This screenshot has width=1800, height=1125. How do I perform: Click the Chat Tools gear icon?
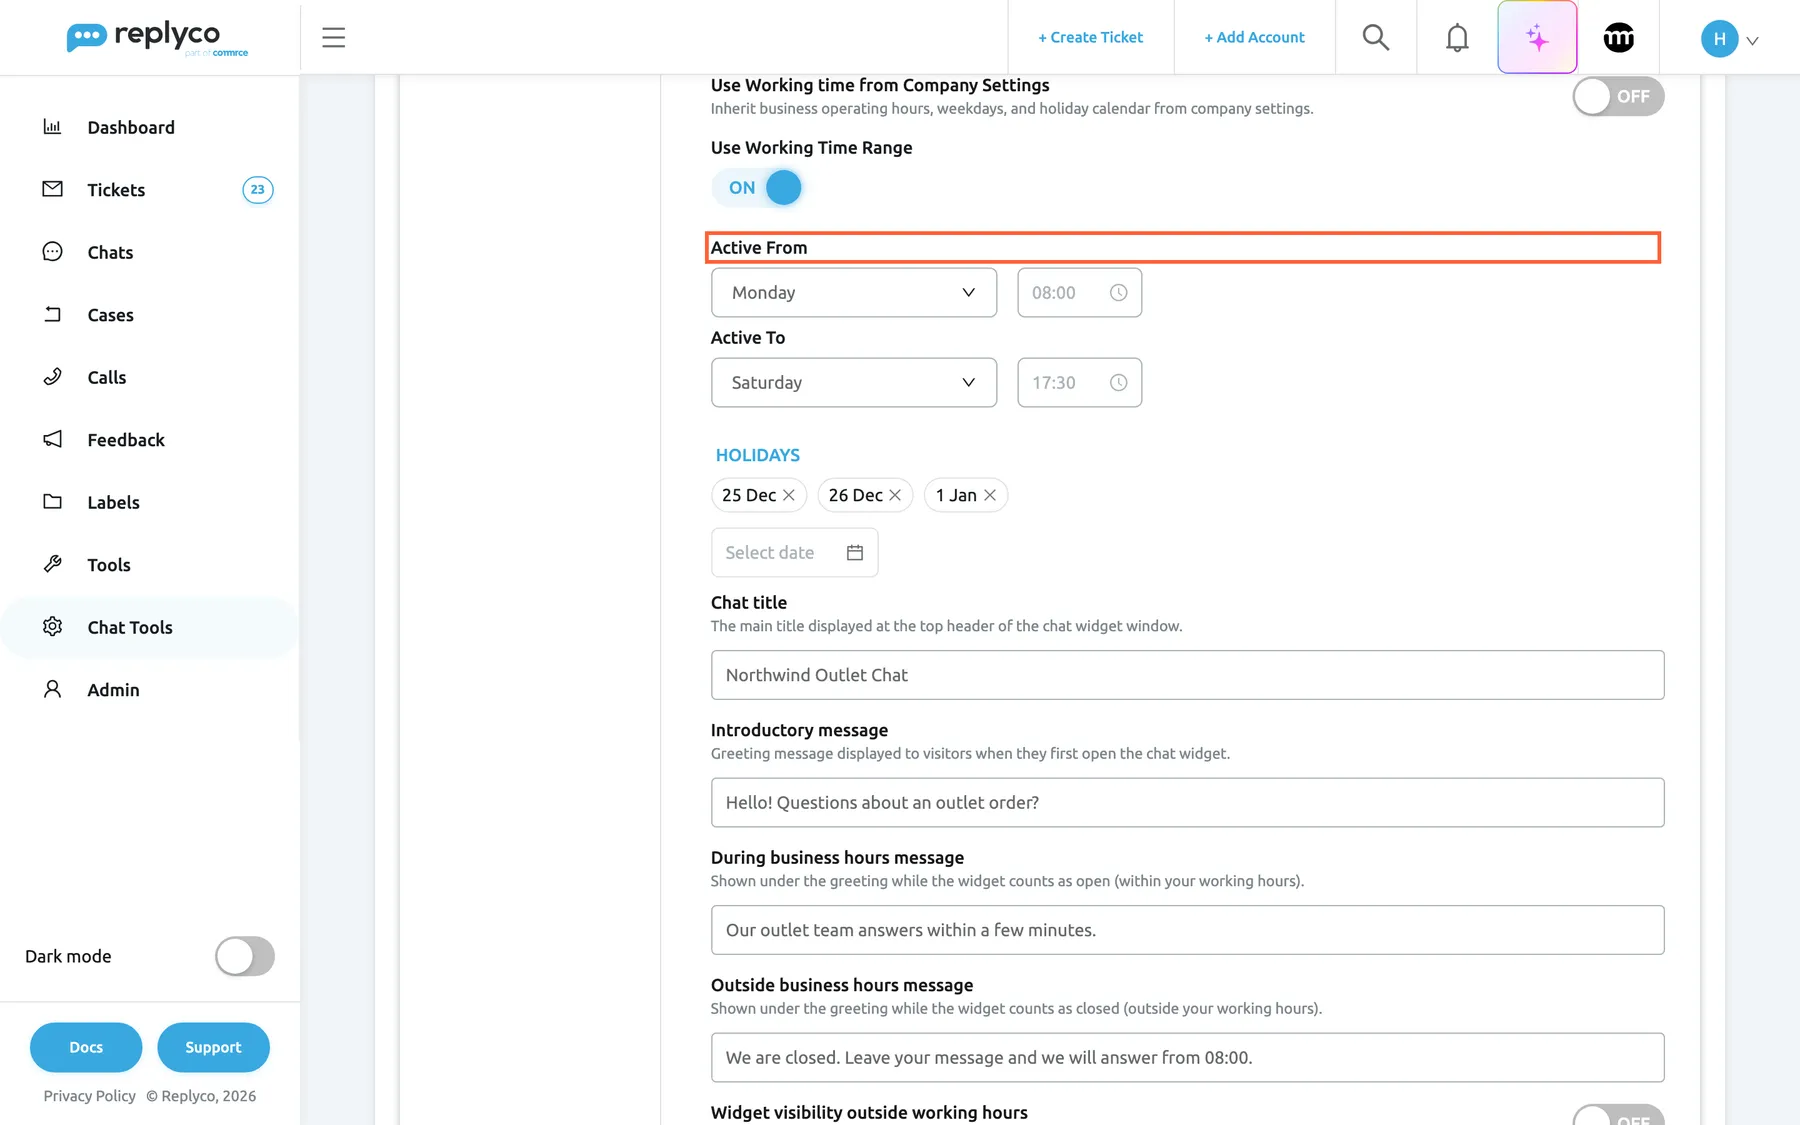[52, 627]
